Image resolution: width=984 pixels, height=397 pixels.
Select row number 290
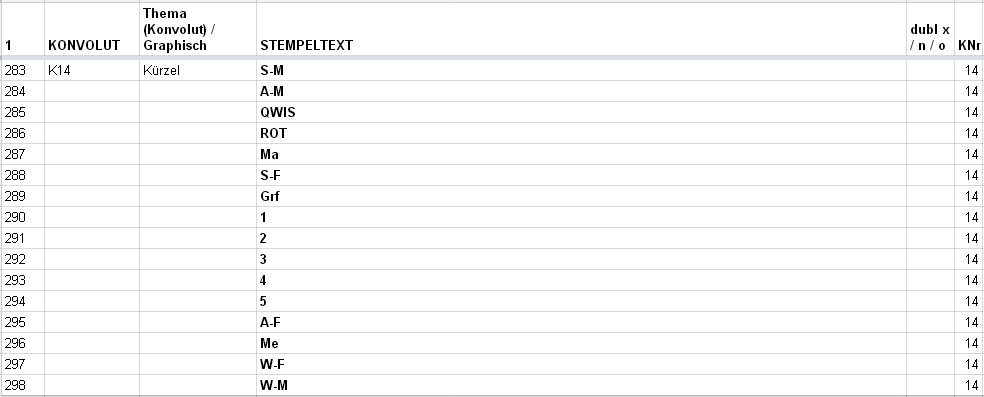coord(23,218)
